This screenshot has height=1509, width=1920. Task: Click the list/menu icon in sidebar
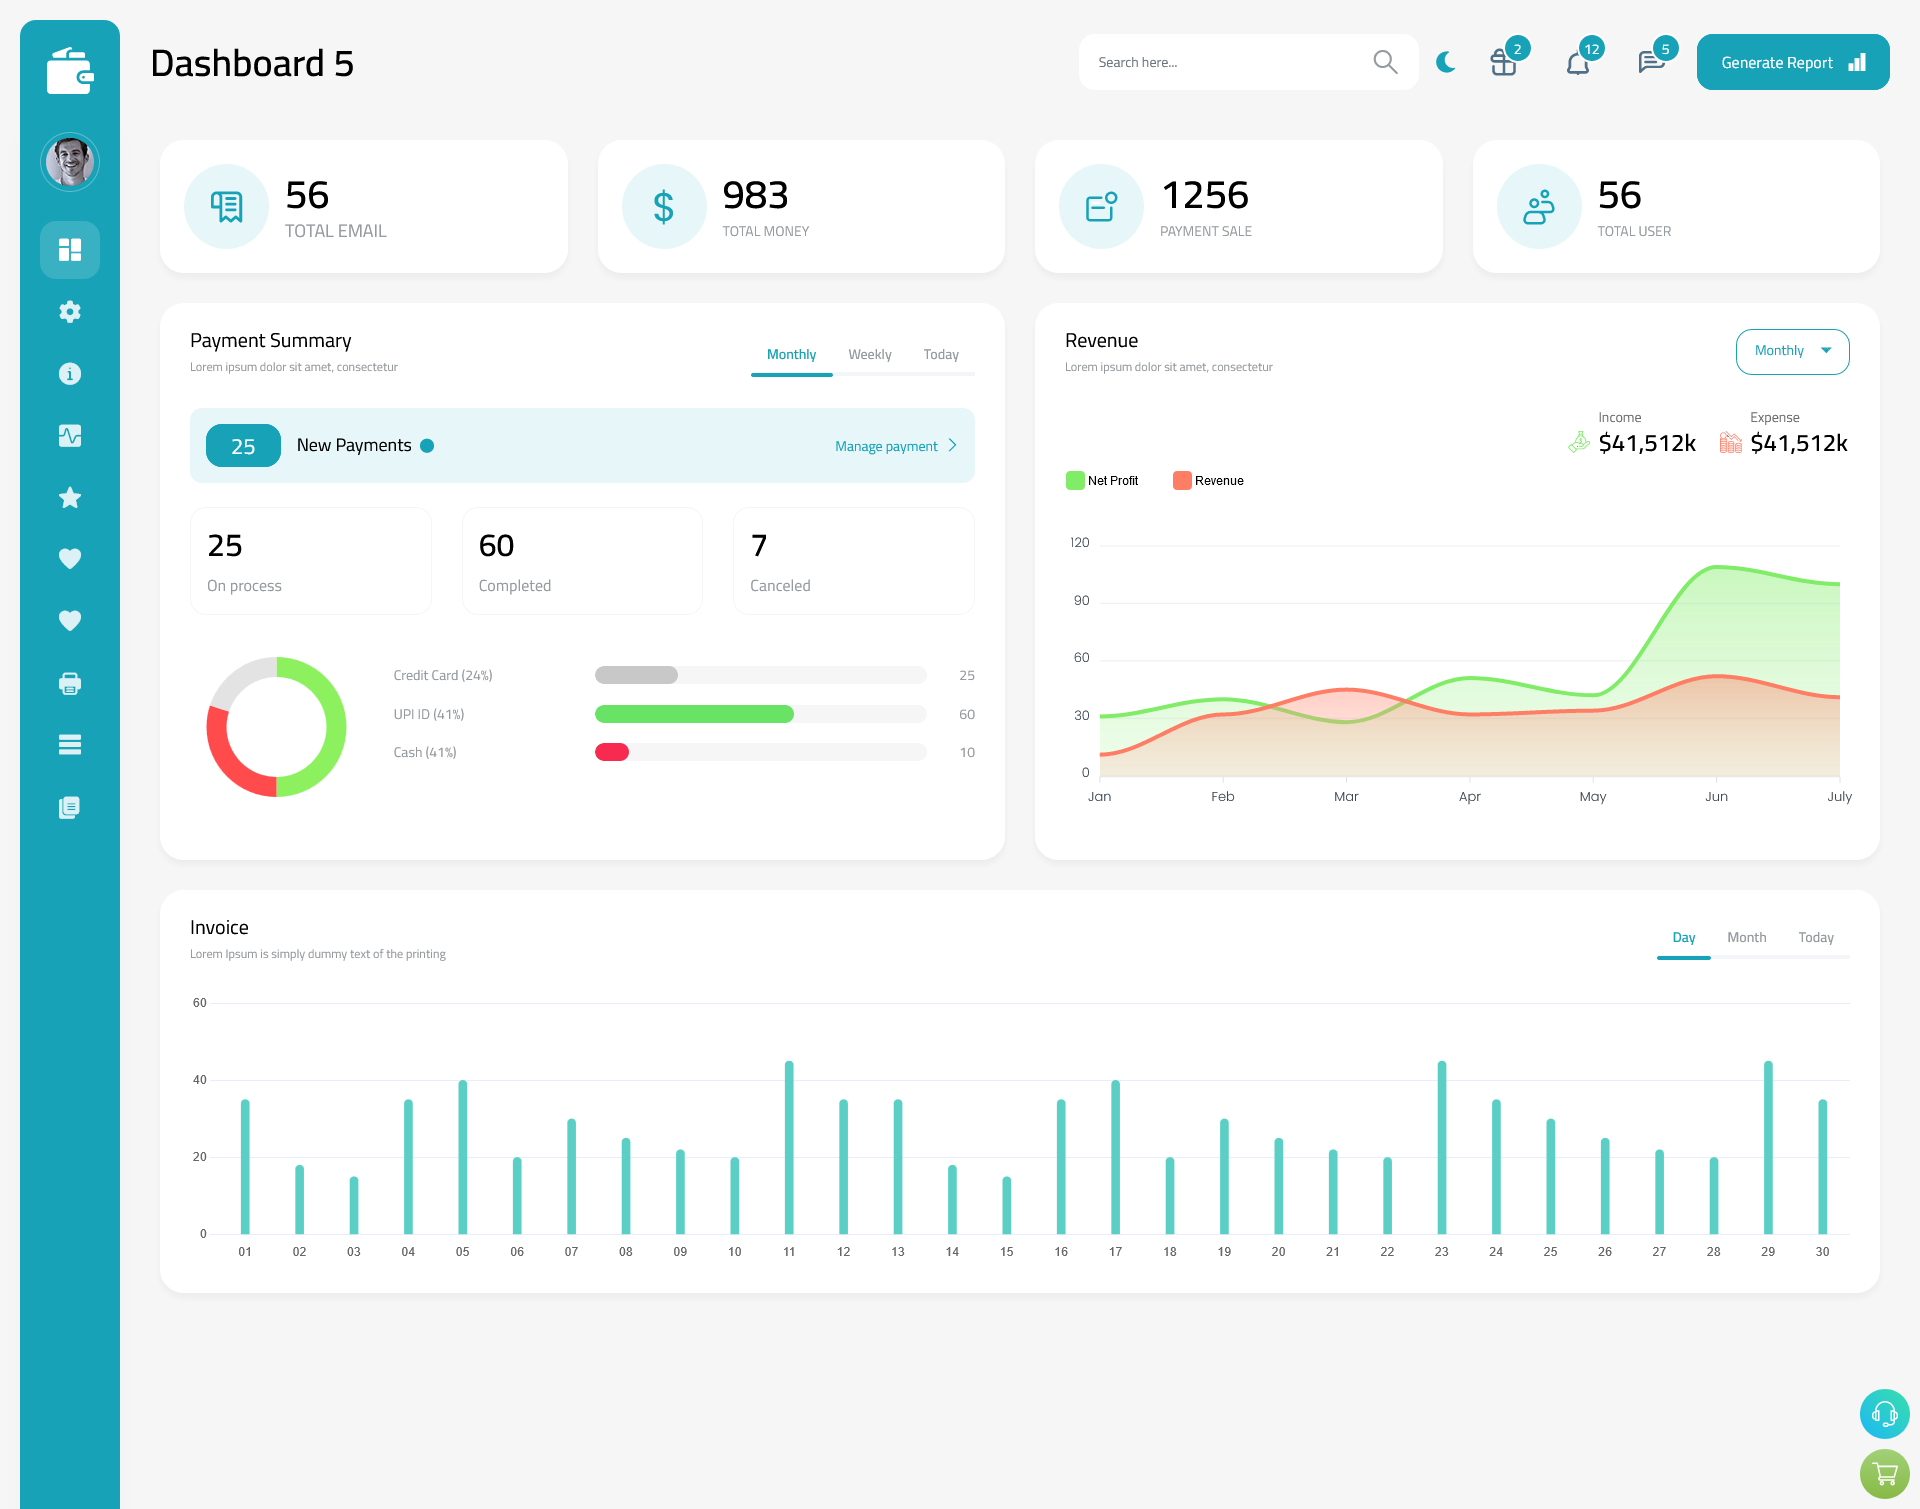click(x=70, y=745)
